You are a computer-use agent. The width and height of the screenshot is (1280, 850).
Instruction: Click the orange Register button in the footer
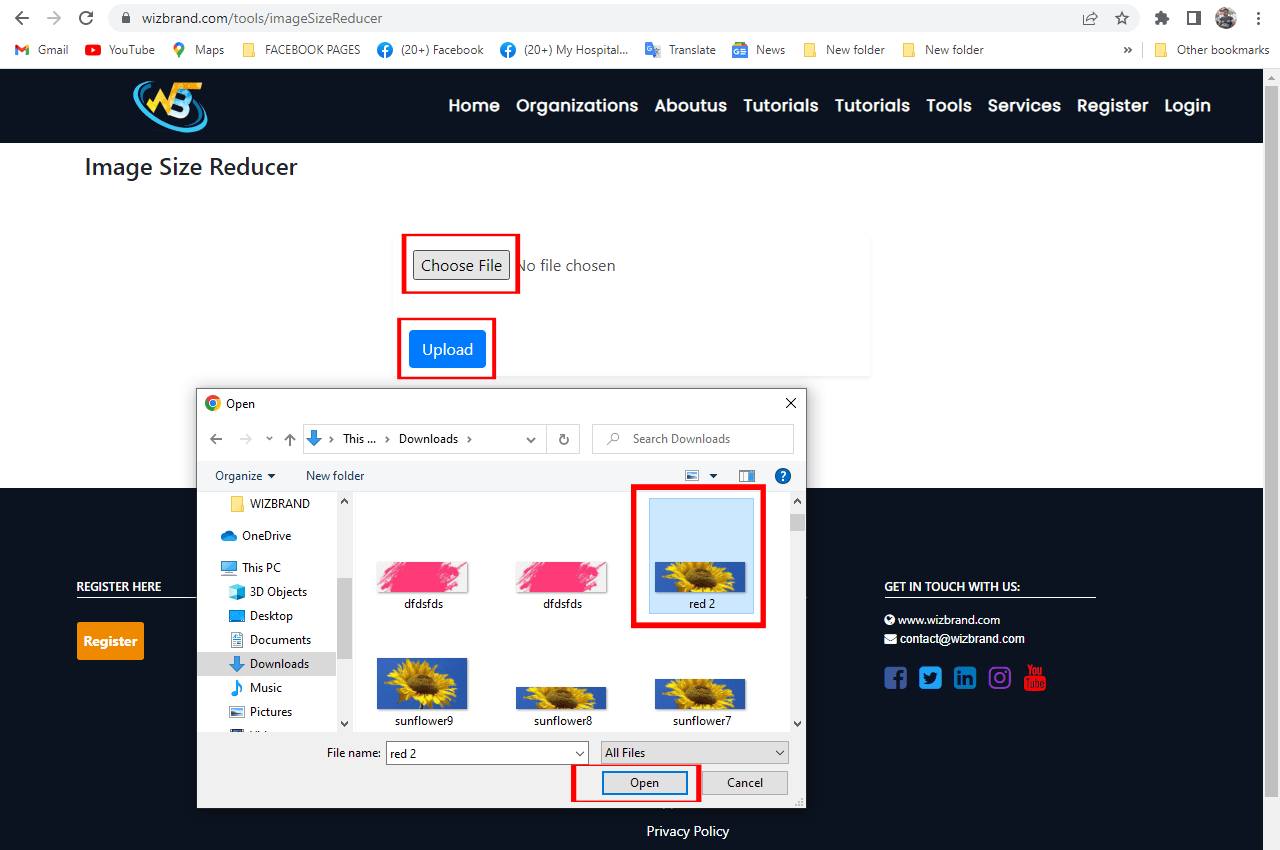pos(110,640)
